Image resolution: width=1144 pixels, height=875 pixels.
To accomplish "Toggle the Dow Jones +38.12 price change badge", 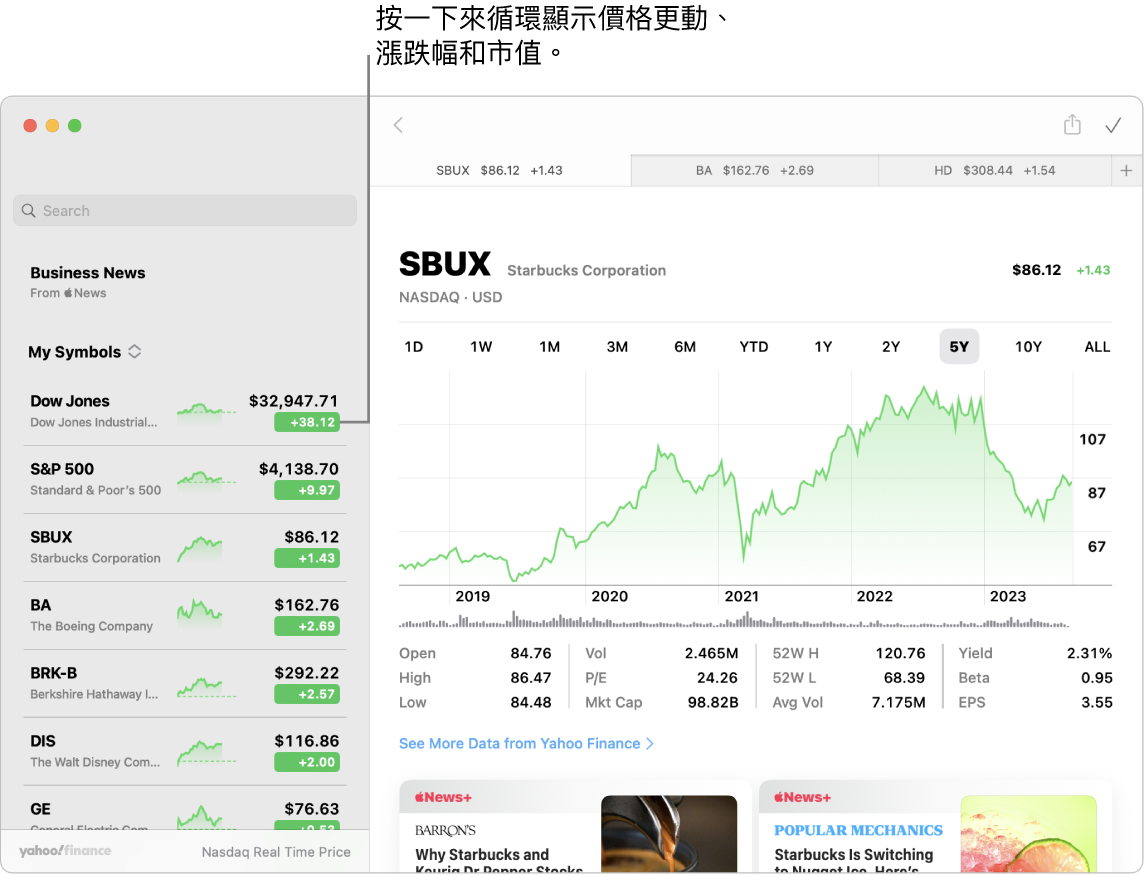I will tap(307, 422).
